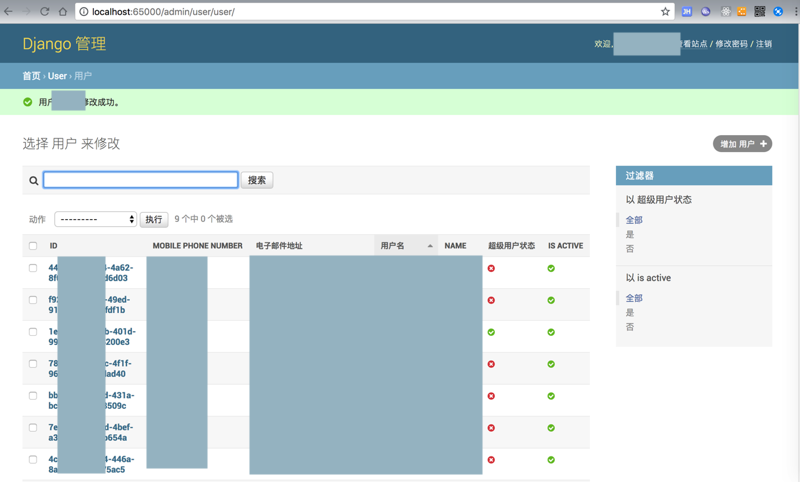Viewport: 800px width, 482px height.
Task: Click the red superuser icon in the 446a row
Action: [x=491, y=460]
